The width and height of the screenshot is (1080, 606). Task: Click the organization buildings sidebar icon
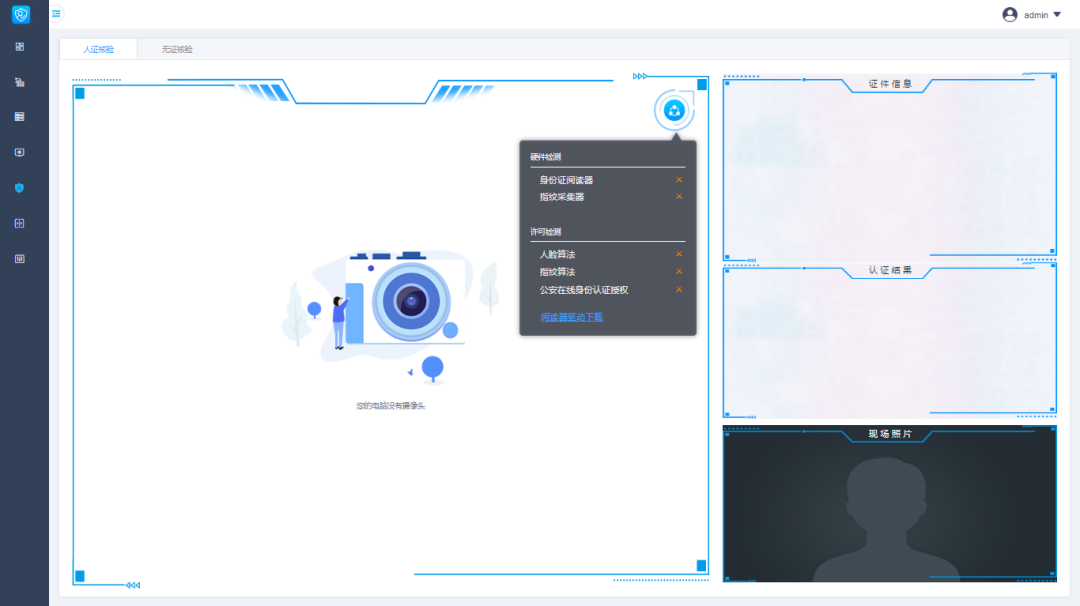[19, 82]
